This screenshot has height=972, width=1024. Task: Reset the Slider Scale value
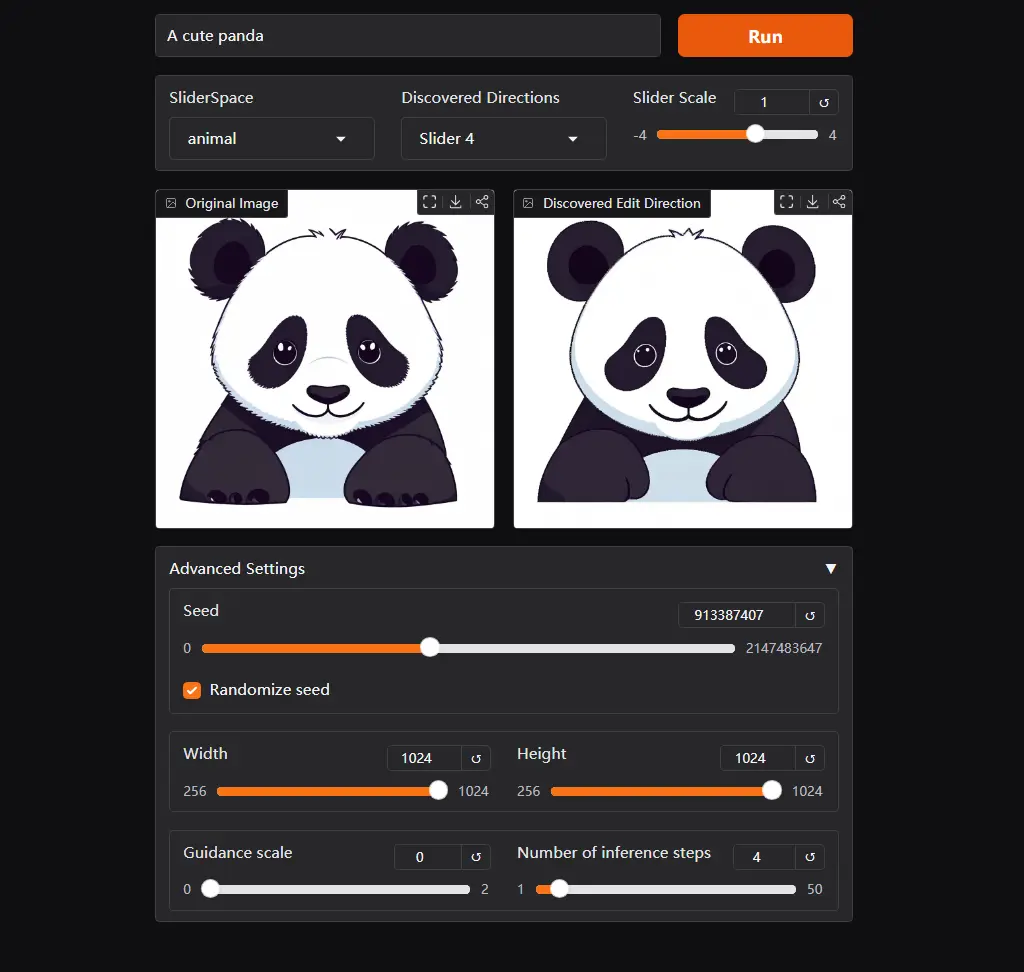pos(824,102)
